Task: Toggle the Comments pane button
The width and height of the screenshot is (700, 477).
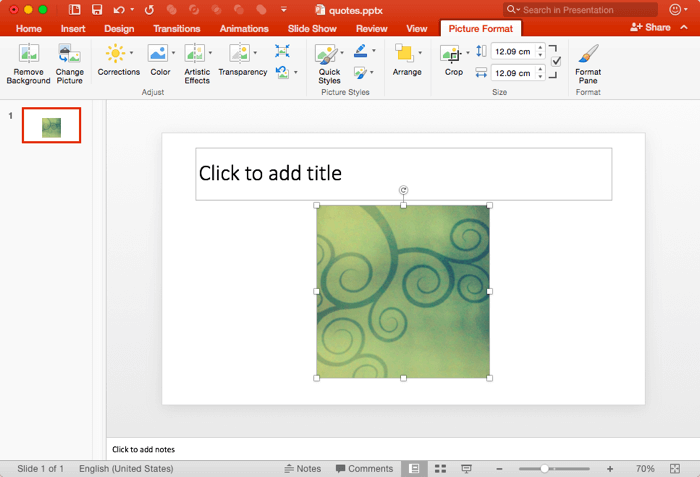Action: coord(364,469)
